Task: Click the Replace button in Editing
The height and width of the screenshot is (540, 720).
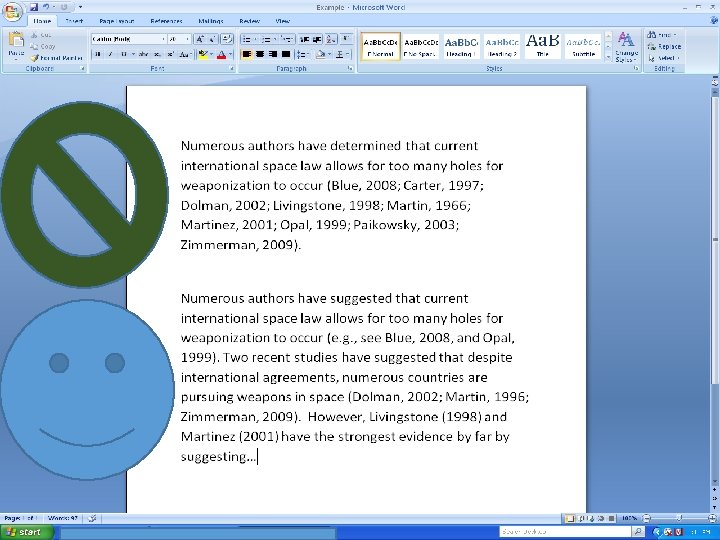Action: (x=664, y=46)
